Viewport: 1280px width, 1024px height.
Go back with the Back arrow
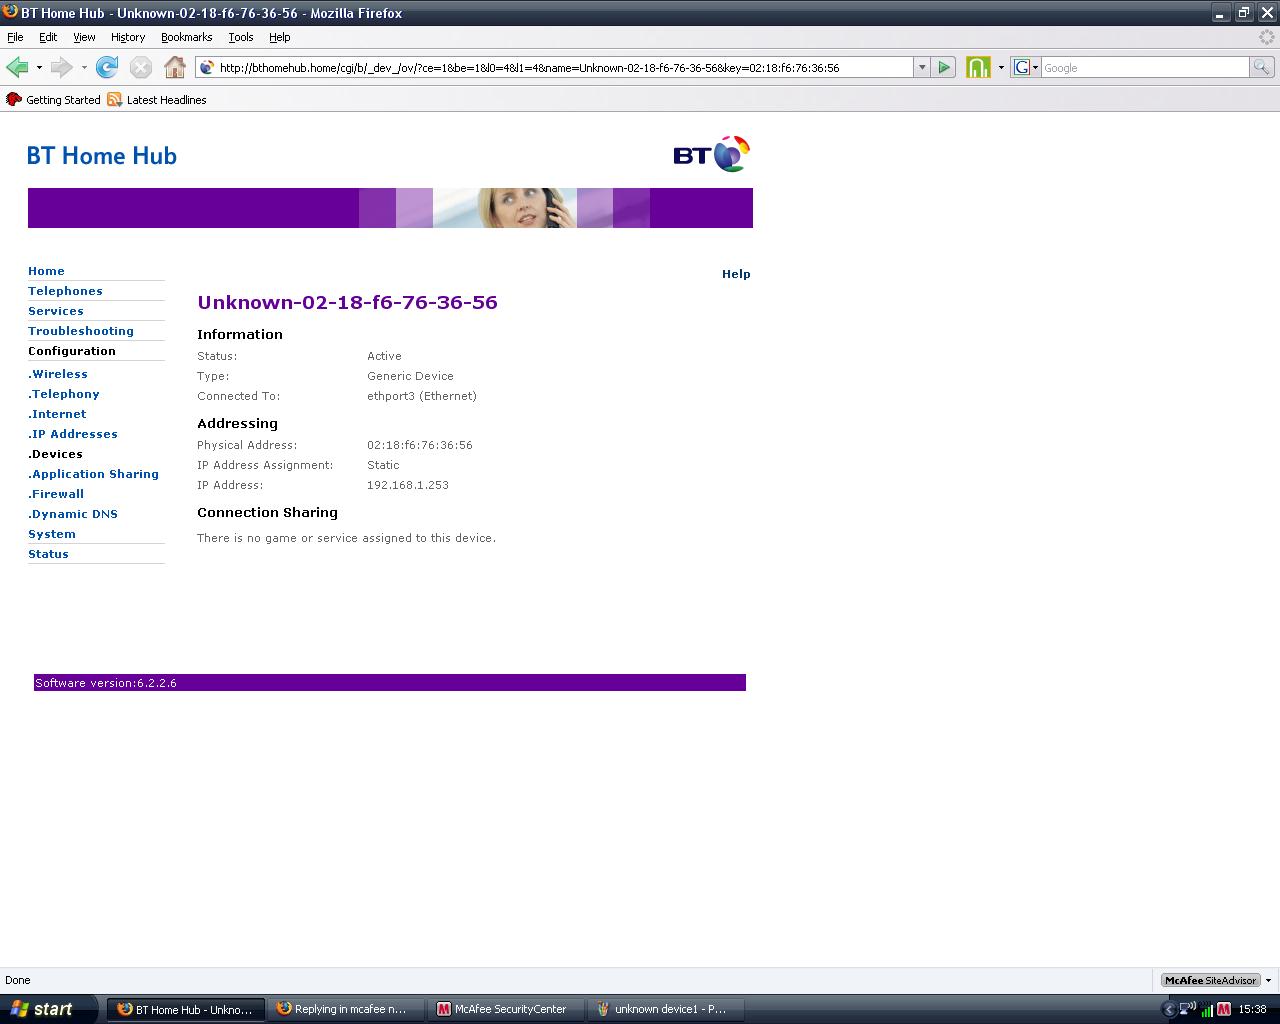tap(17, 67)
